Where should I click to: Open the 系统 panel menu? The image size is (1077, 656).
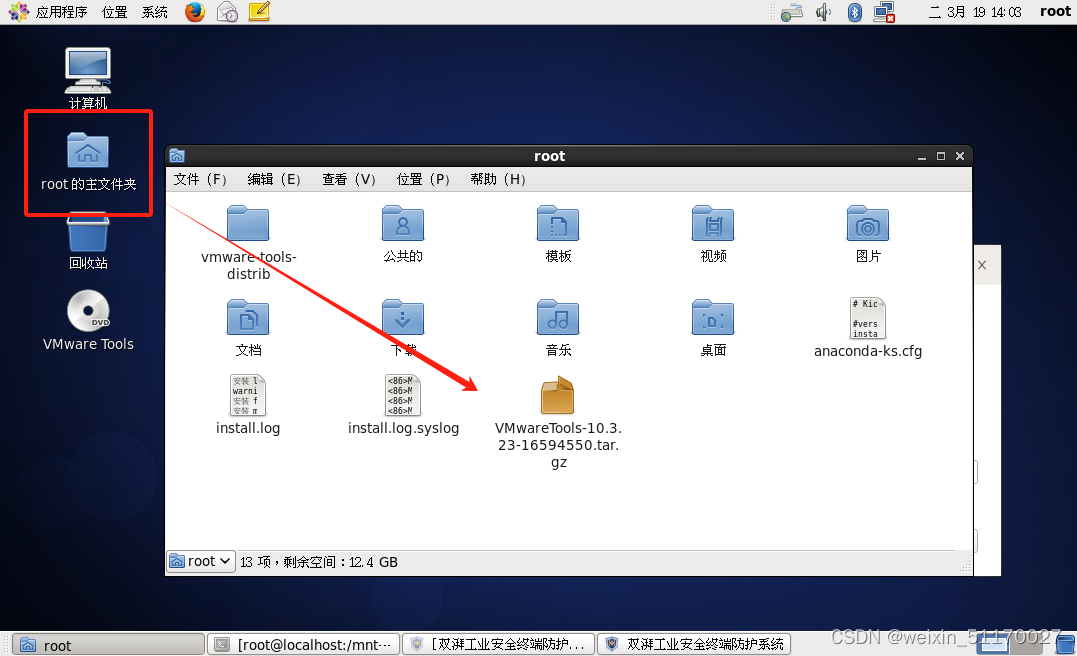point(155,12)
